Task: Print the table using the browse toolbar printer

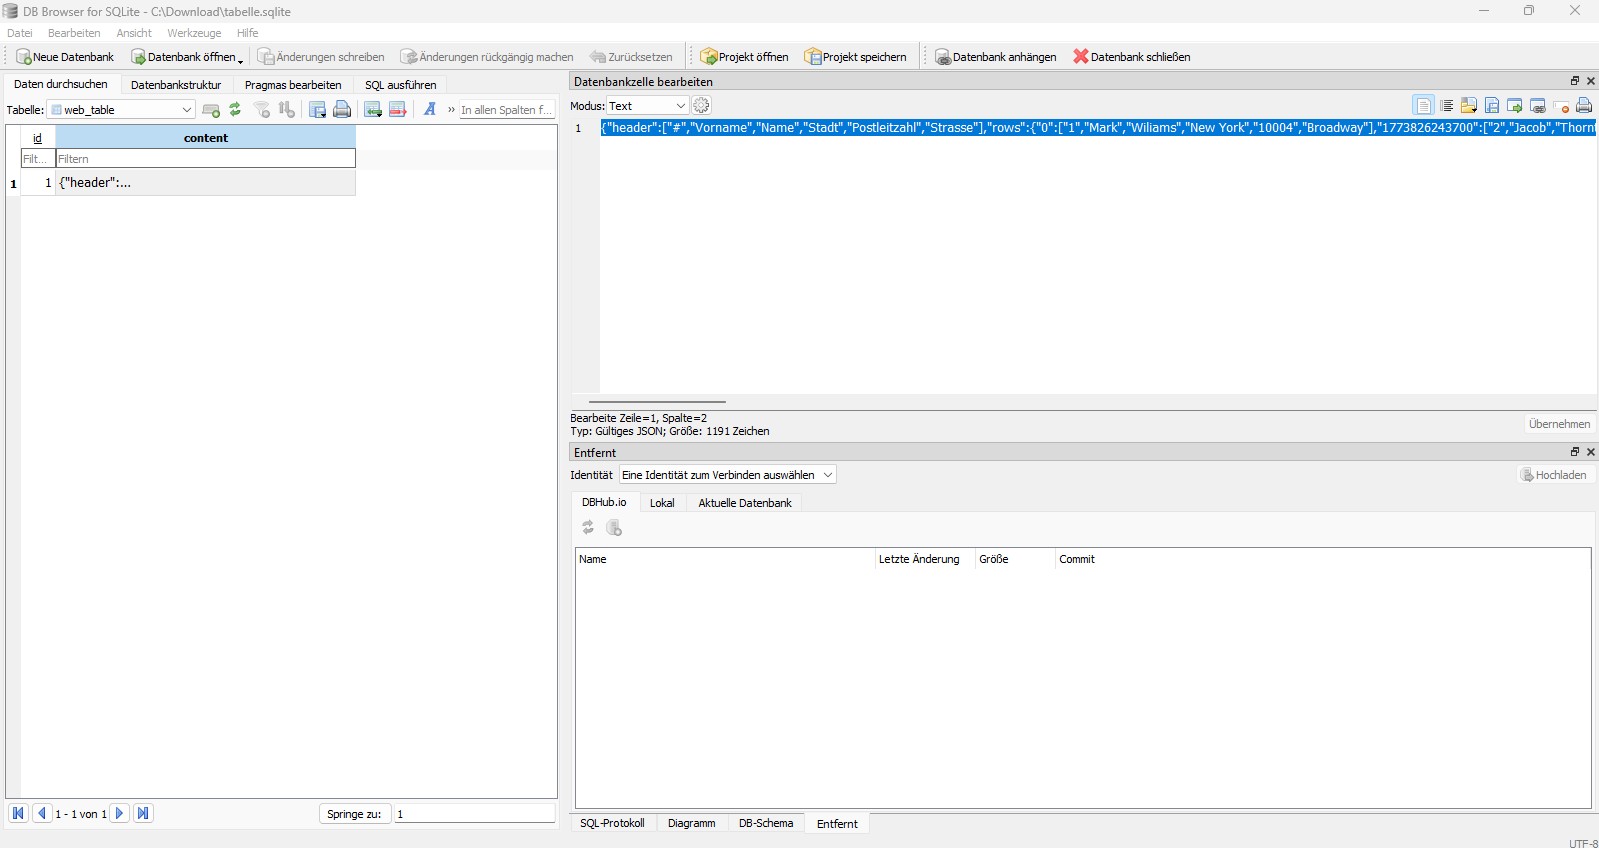Action: point(342,110)
